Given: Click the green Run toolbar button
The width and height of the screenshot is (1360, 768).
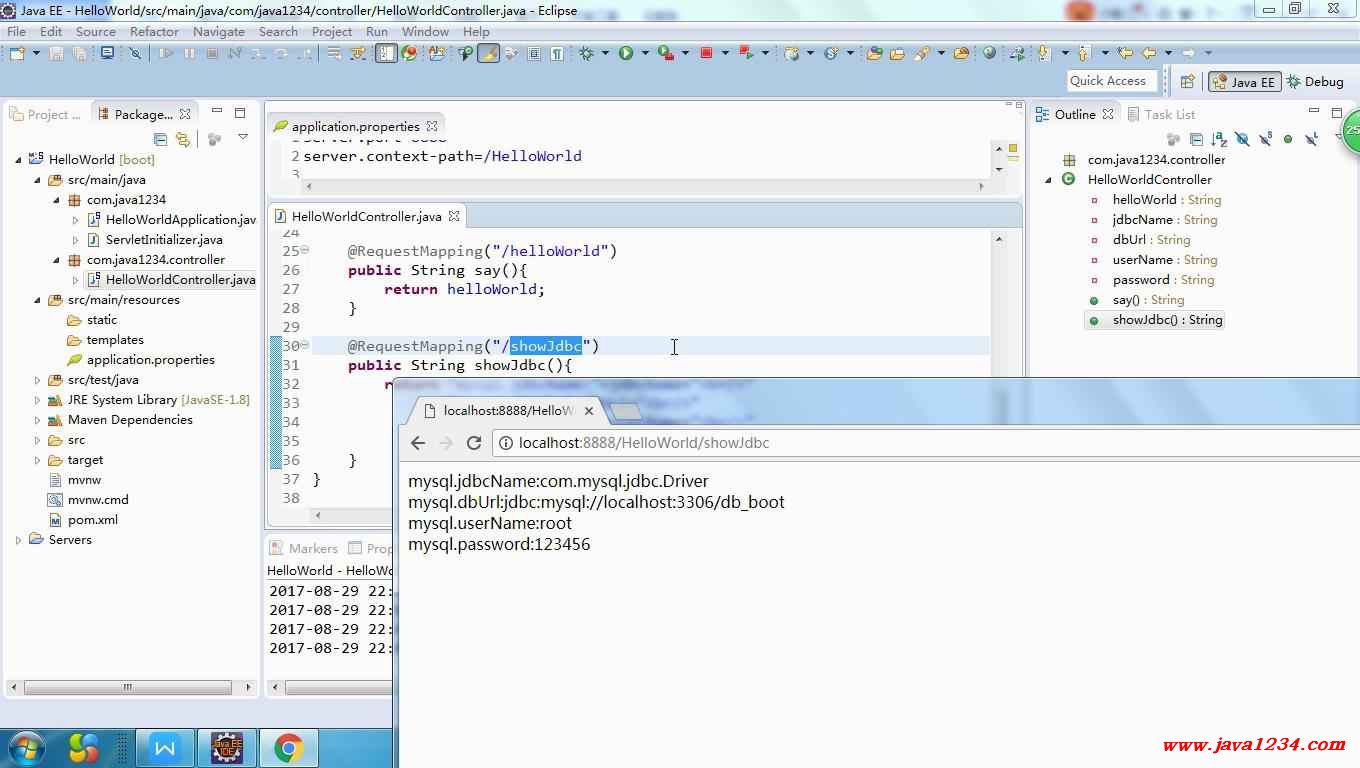Looking at the screenshot, I should [626, 53].
